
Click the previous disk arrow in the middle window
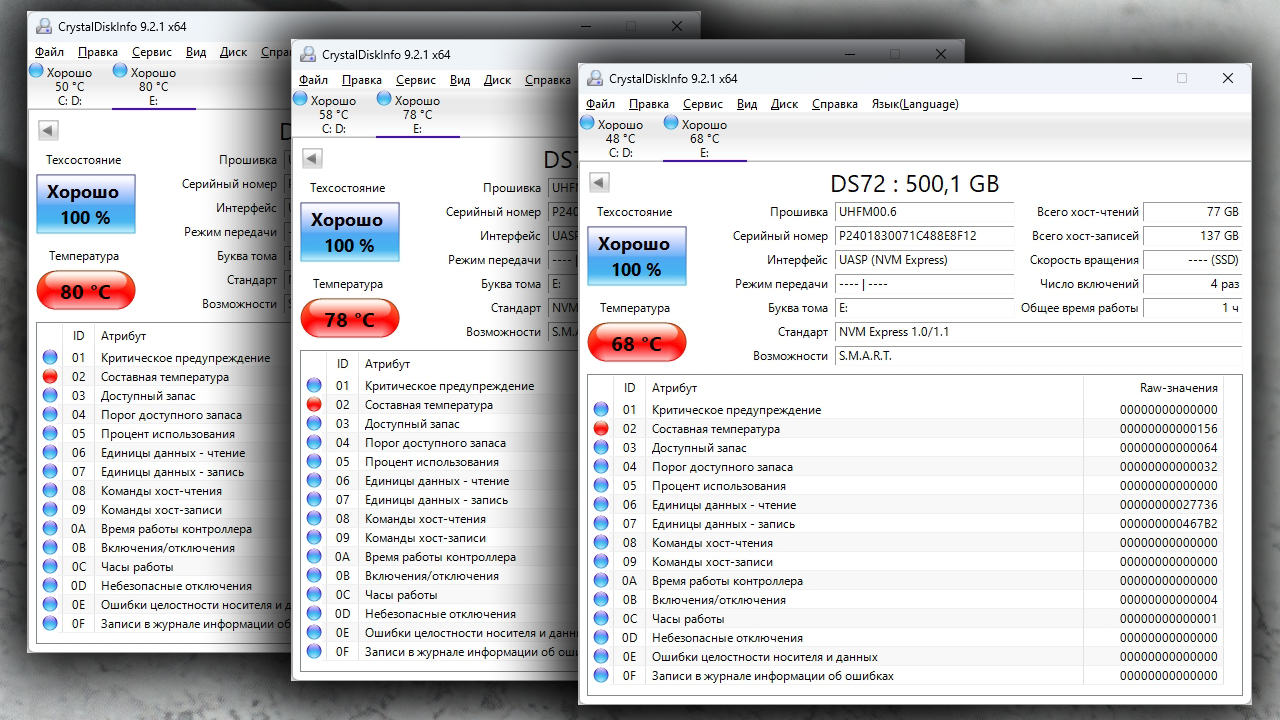pyautogui.click(x=312, y=158)
